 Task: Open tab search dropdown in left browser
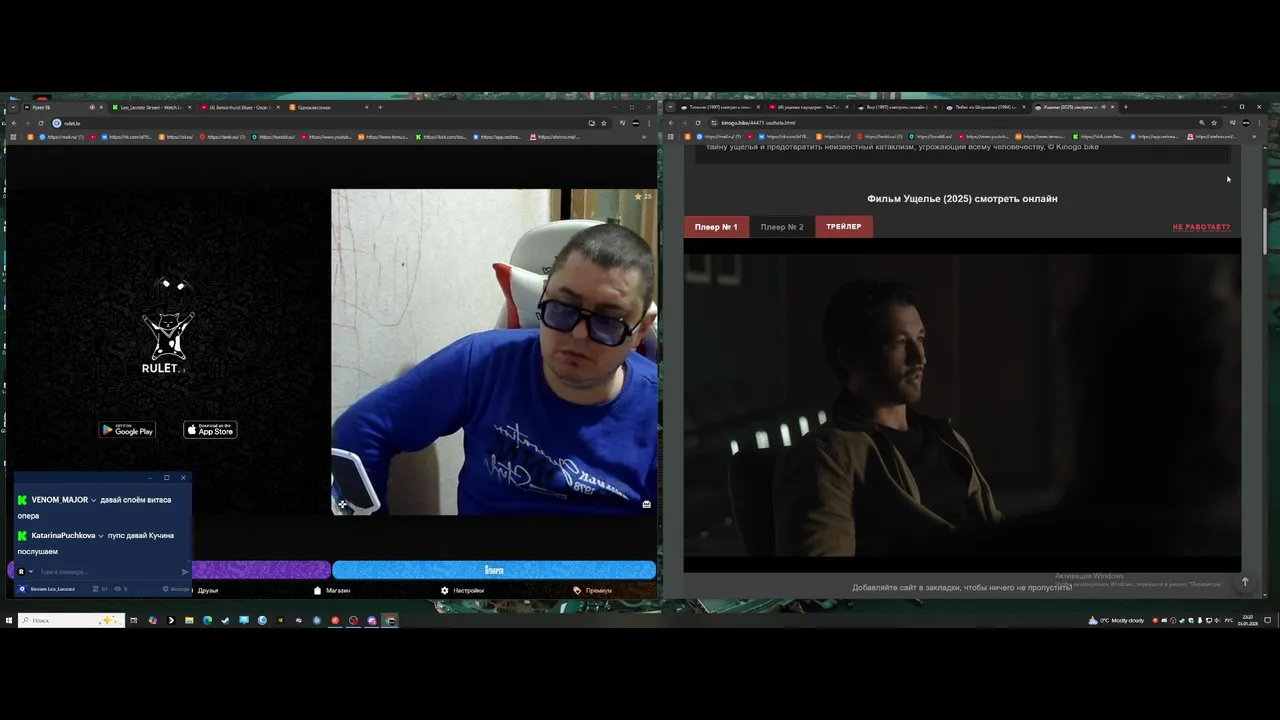12,107
